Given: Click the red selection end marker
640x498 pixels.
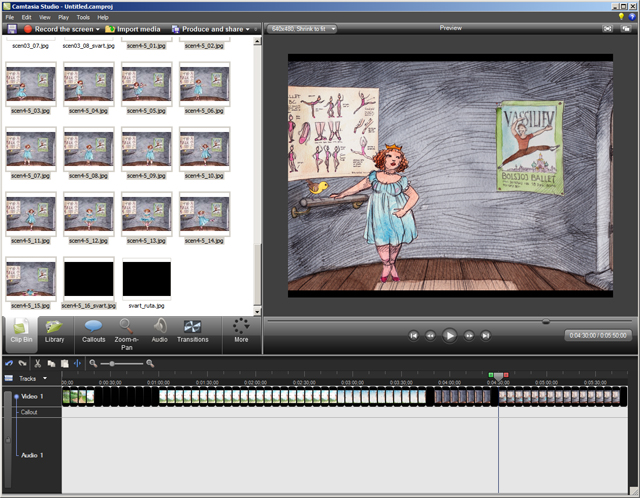Looking at the screenshot, I should pos(506,375).
